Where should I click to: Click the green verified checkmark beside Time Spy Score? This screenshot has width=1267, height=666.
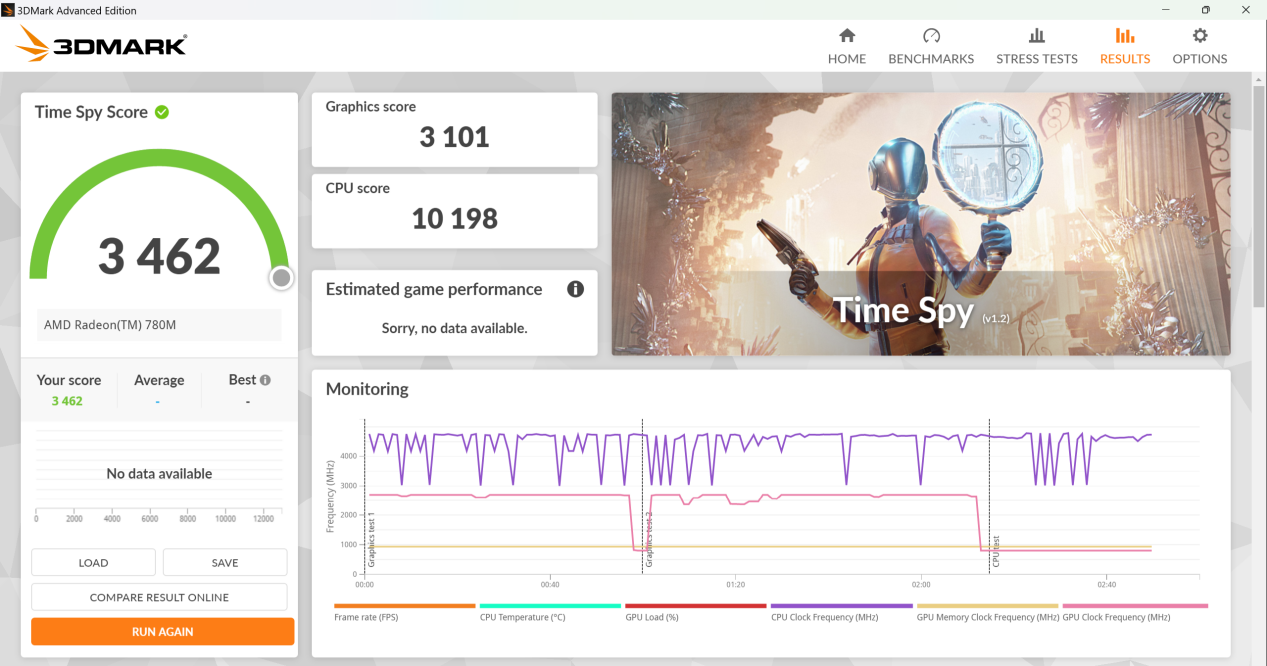(162, 112)
